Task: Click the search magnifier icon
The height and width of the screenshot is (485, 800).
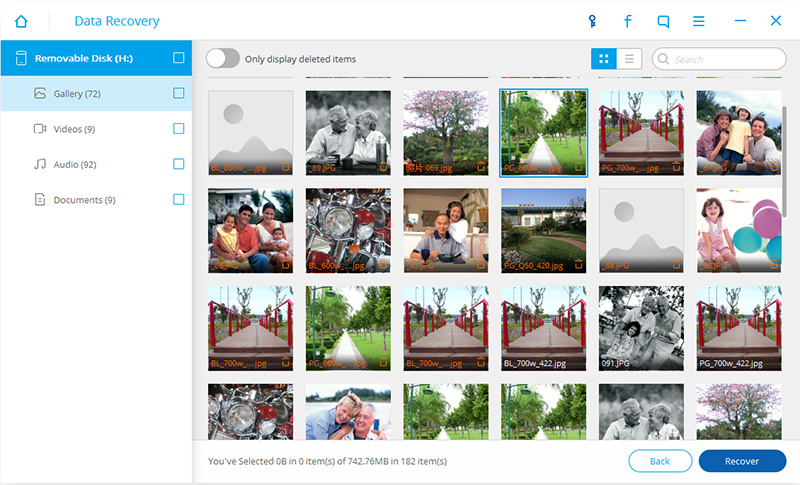Action: (664, 59)
